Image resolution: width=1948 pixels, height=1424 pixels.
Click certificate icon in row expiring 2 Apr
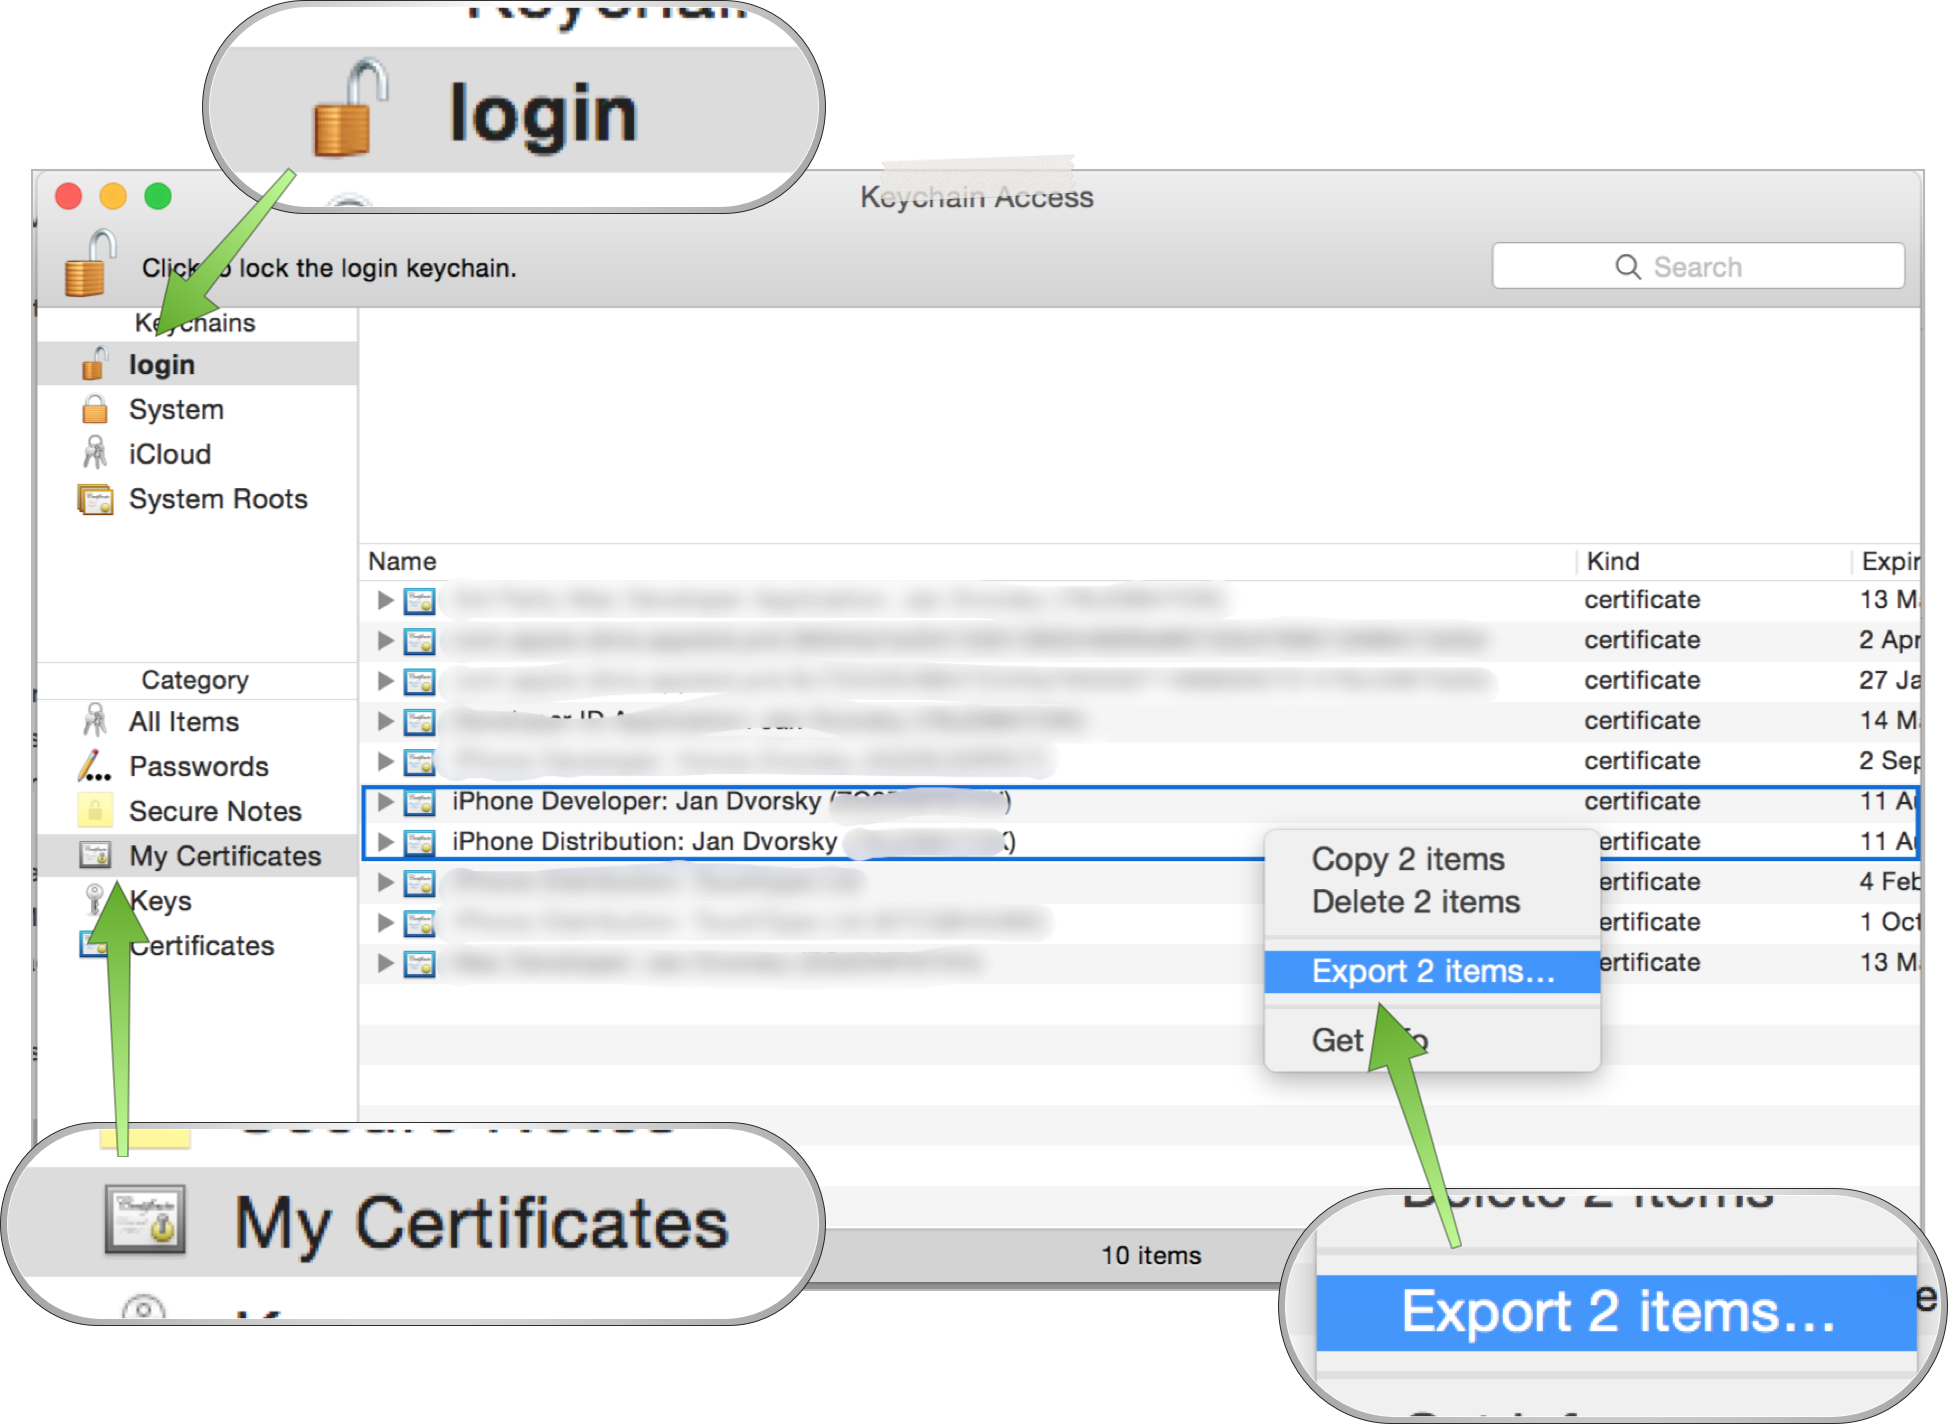click(x=419, y=641)
